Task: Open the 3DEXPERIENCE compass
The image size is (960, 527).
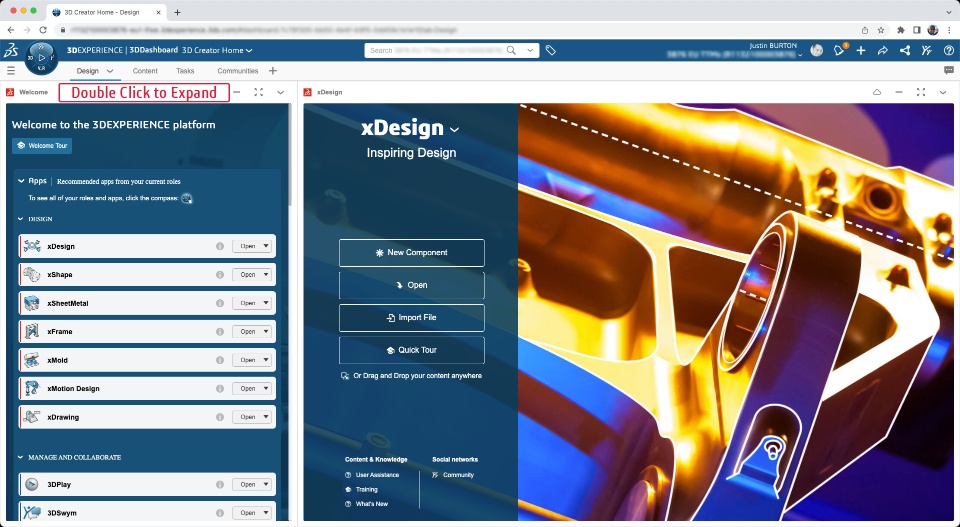Action: (x=41, y=58)
